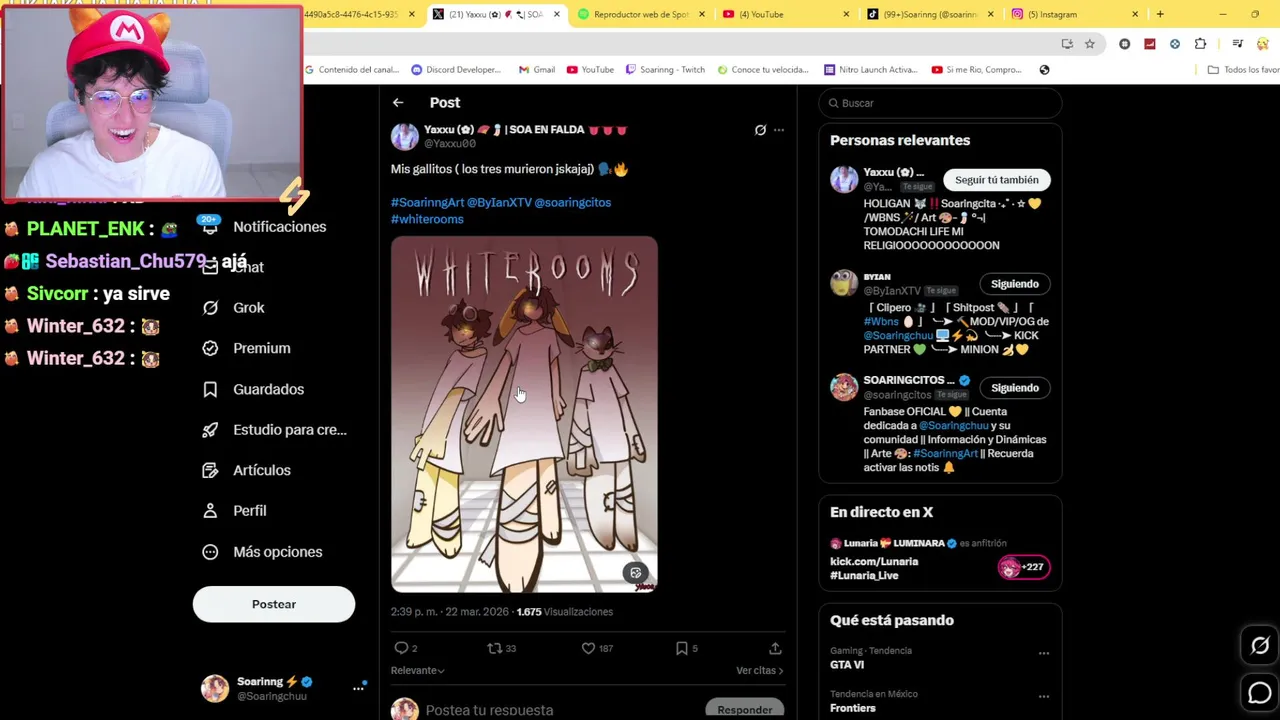Click Siguiendo button for SOARINGCITOS
Screen dimensions: 1280x720
tap(1015, 388)
